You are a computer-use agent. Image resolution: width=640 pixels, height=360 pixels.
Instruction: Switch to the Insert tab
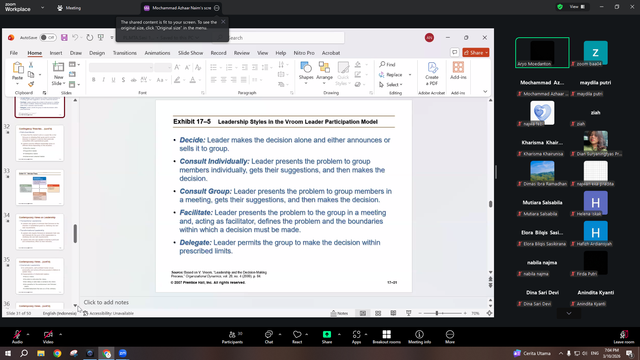tap(56, 53)
